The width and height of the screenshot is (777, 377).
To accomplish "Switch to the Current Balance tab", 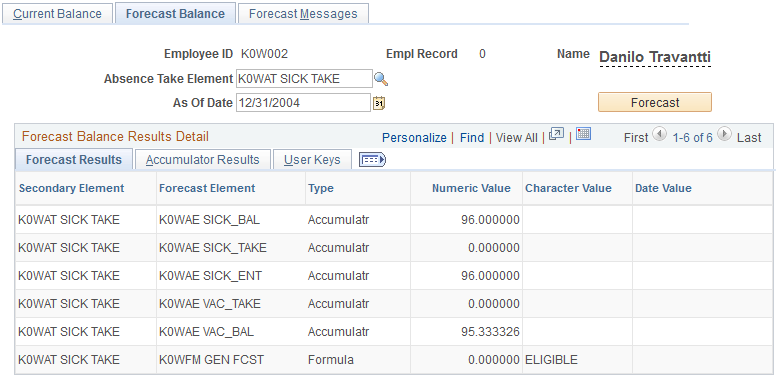I will pos(57,14).
